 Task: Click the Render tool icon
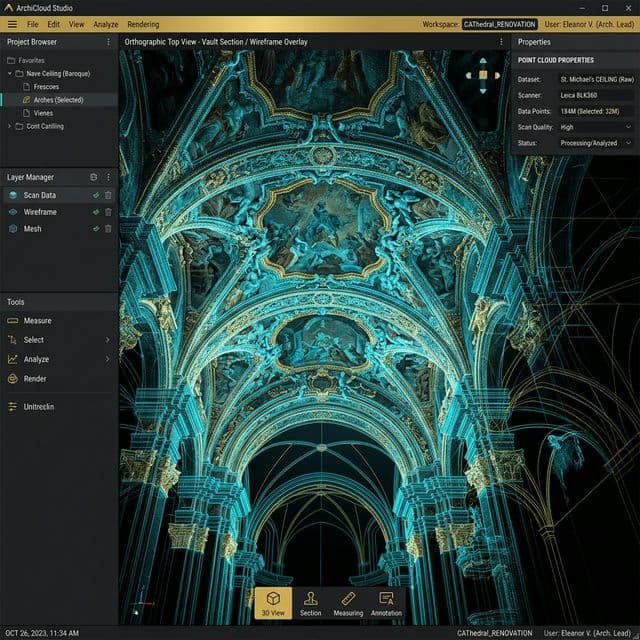[x=13, y=379]
